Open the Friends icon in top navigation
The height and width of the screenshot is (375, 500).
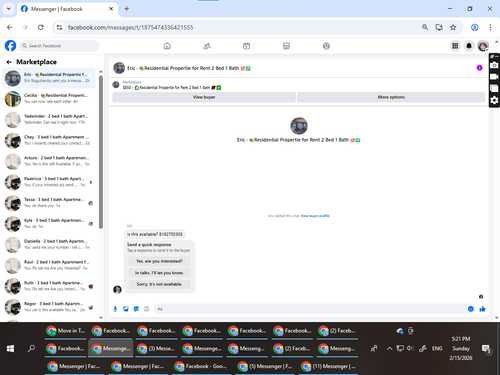(207, 46)
